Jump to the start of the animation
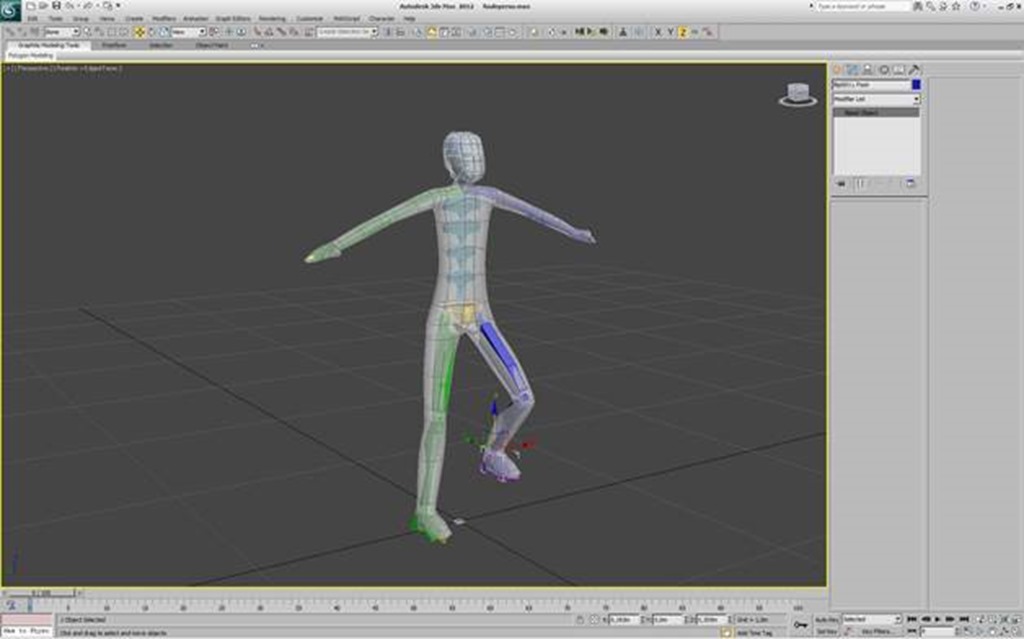Screen dimensions: 1024x639 coord(911,620)
